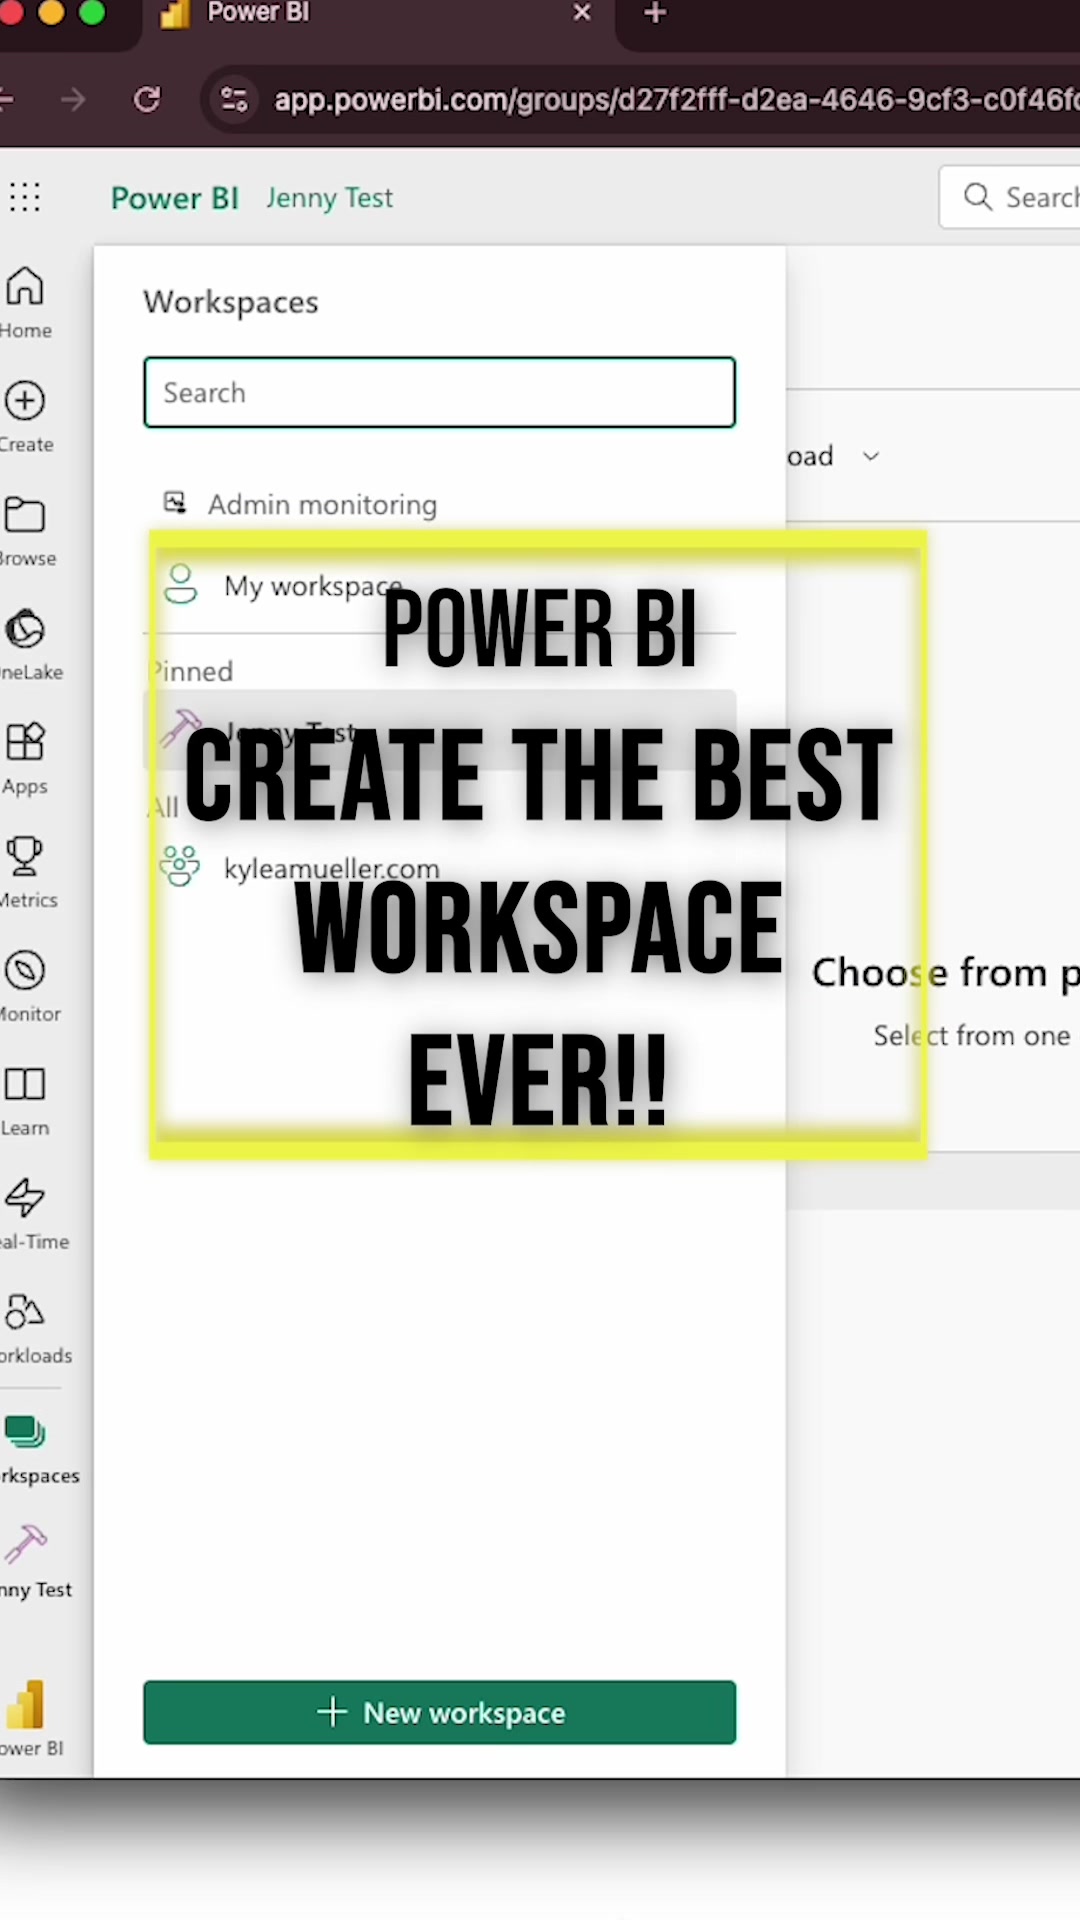1080x1920 pixels.
Task: Click the Power BI header link
Action: (x=175, y=198)
